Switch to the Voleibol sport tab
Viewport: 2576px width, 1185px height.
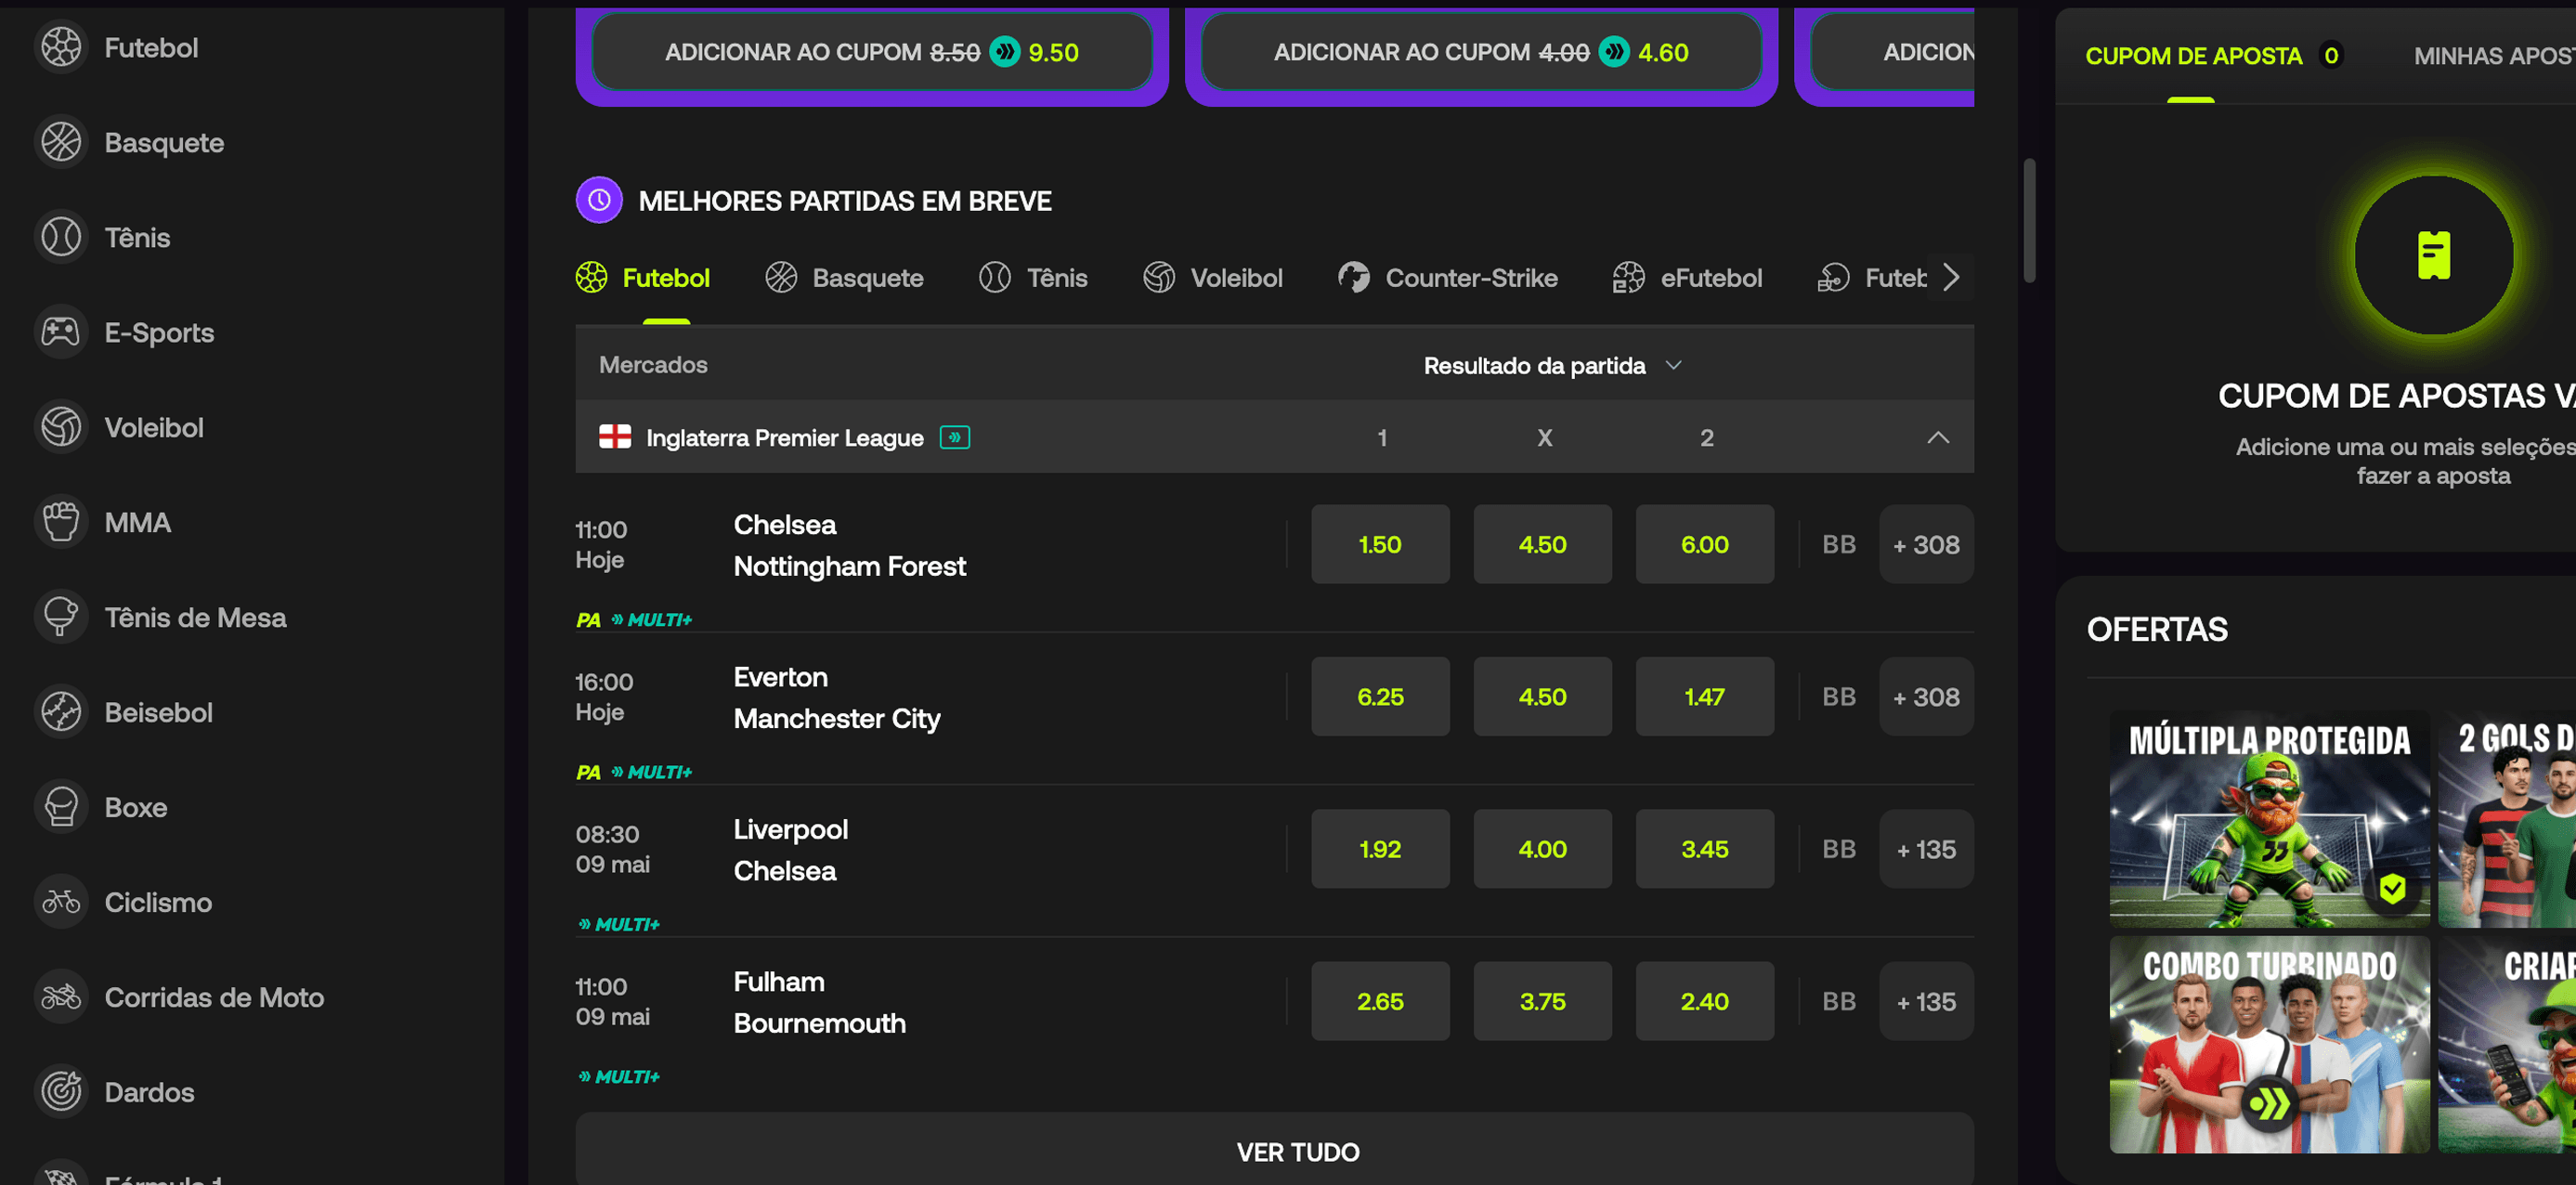click(1212, 277)
